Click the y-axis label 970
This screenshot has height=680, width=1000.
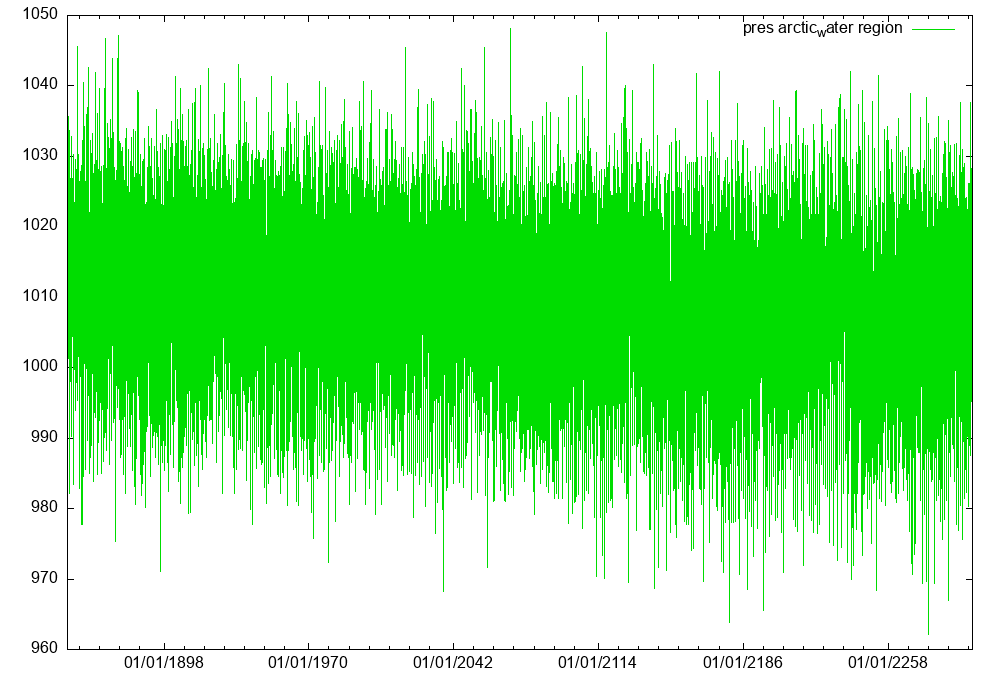tap(44, 578)
